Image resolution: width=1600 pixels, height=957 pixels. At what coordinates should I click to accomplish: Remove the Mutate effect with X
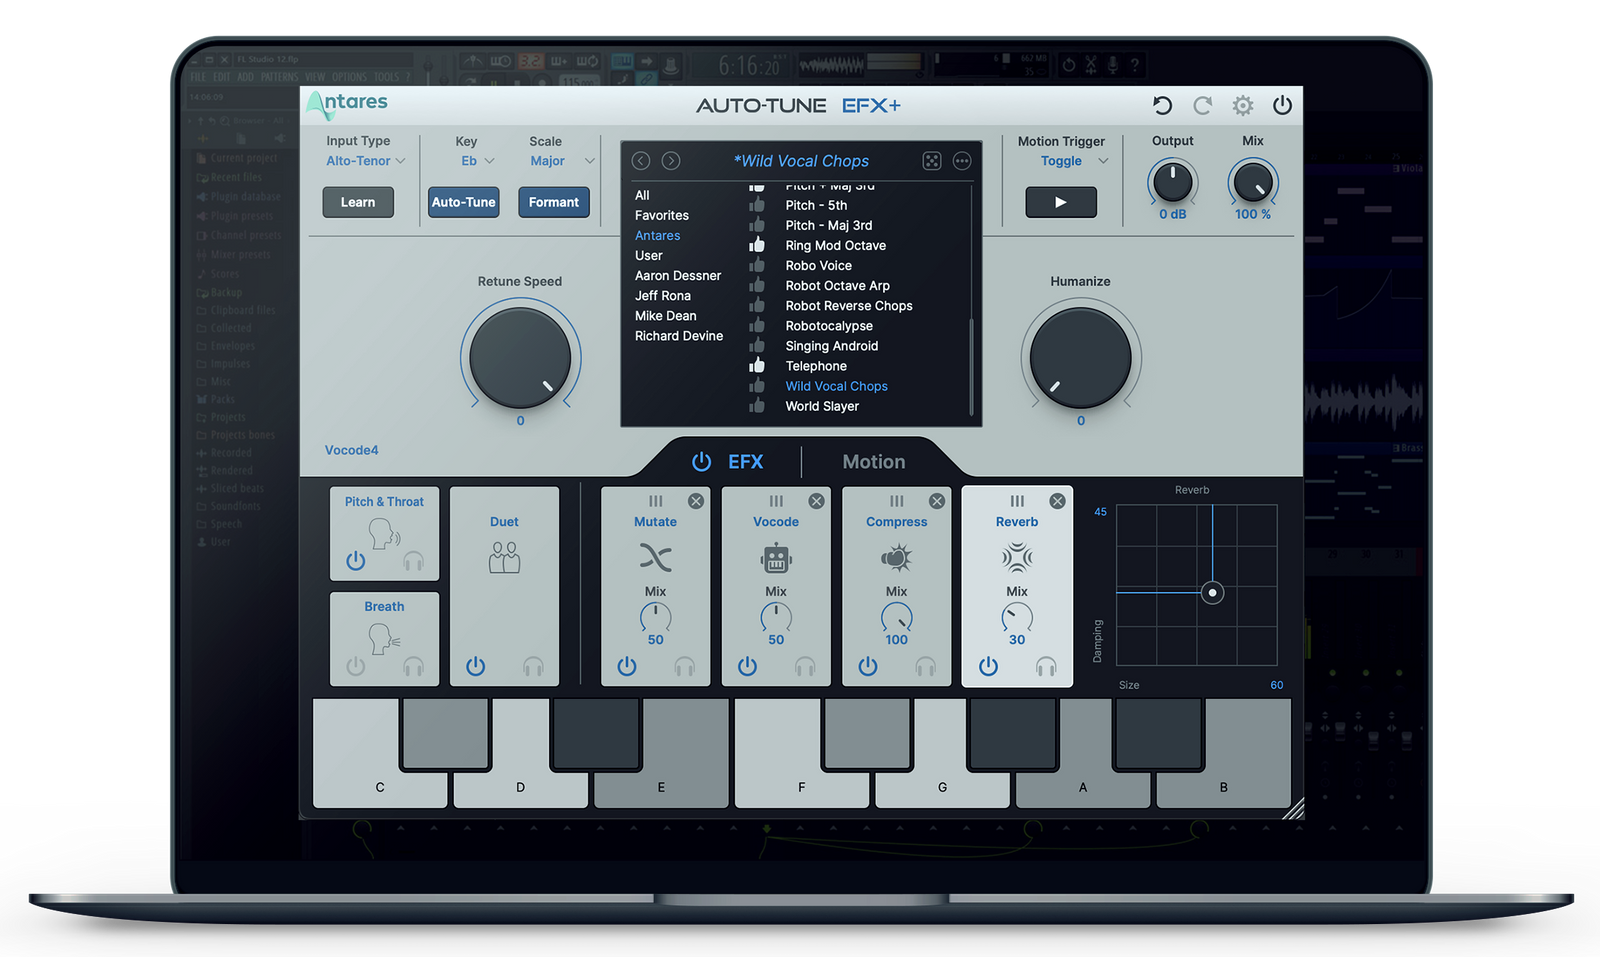click(696, 501)
